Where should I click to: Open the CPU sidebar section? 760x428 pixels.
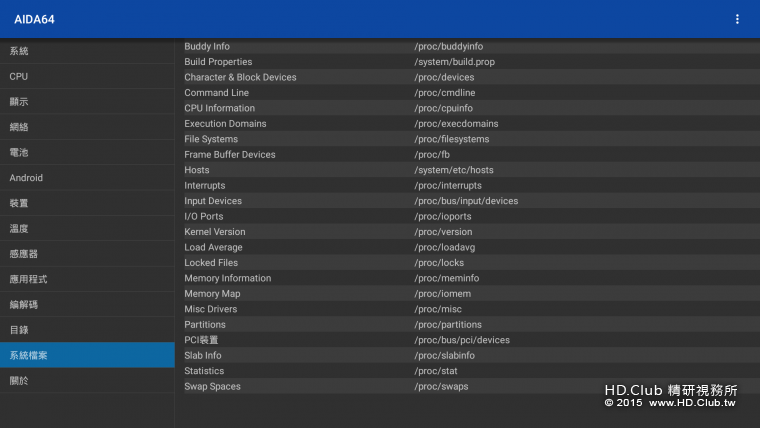tap(19, 76)
